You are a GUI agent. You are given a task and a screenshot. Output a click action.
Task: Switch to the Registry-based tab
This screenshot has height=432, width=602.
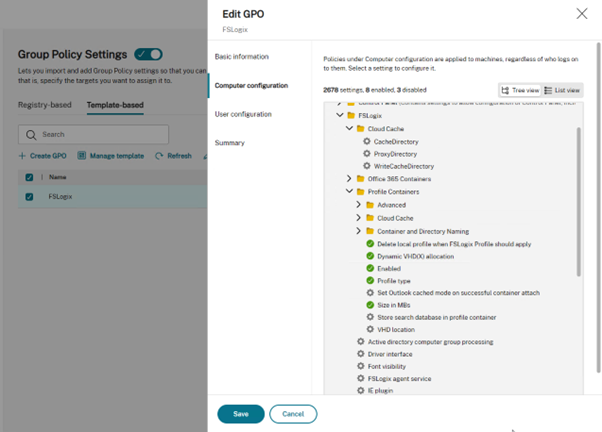tap(45, 105)
